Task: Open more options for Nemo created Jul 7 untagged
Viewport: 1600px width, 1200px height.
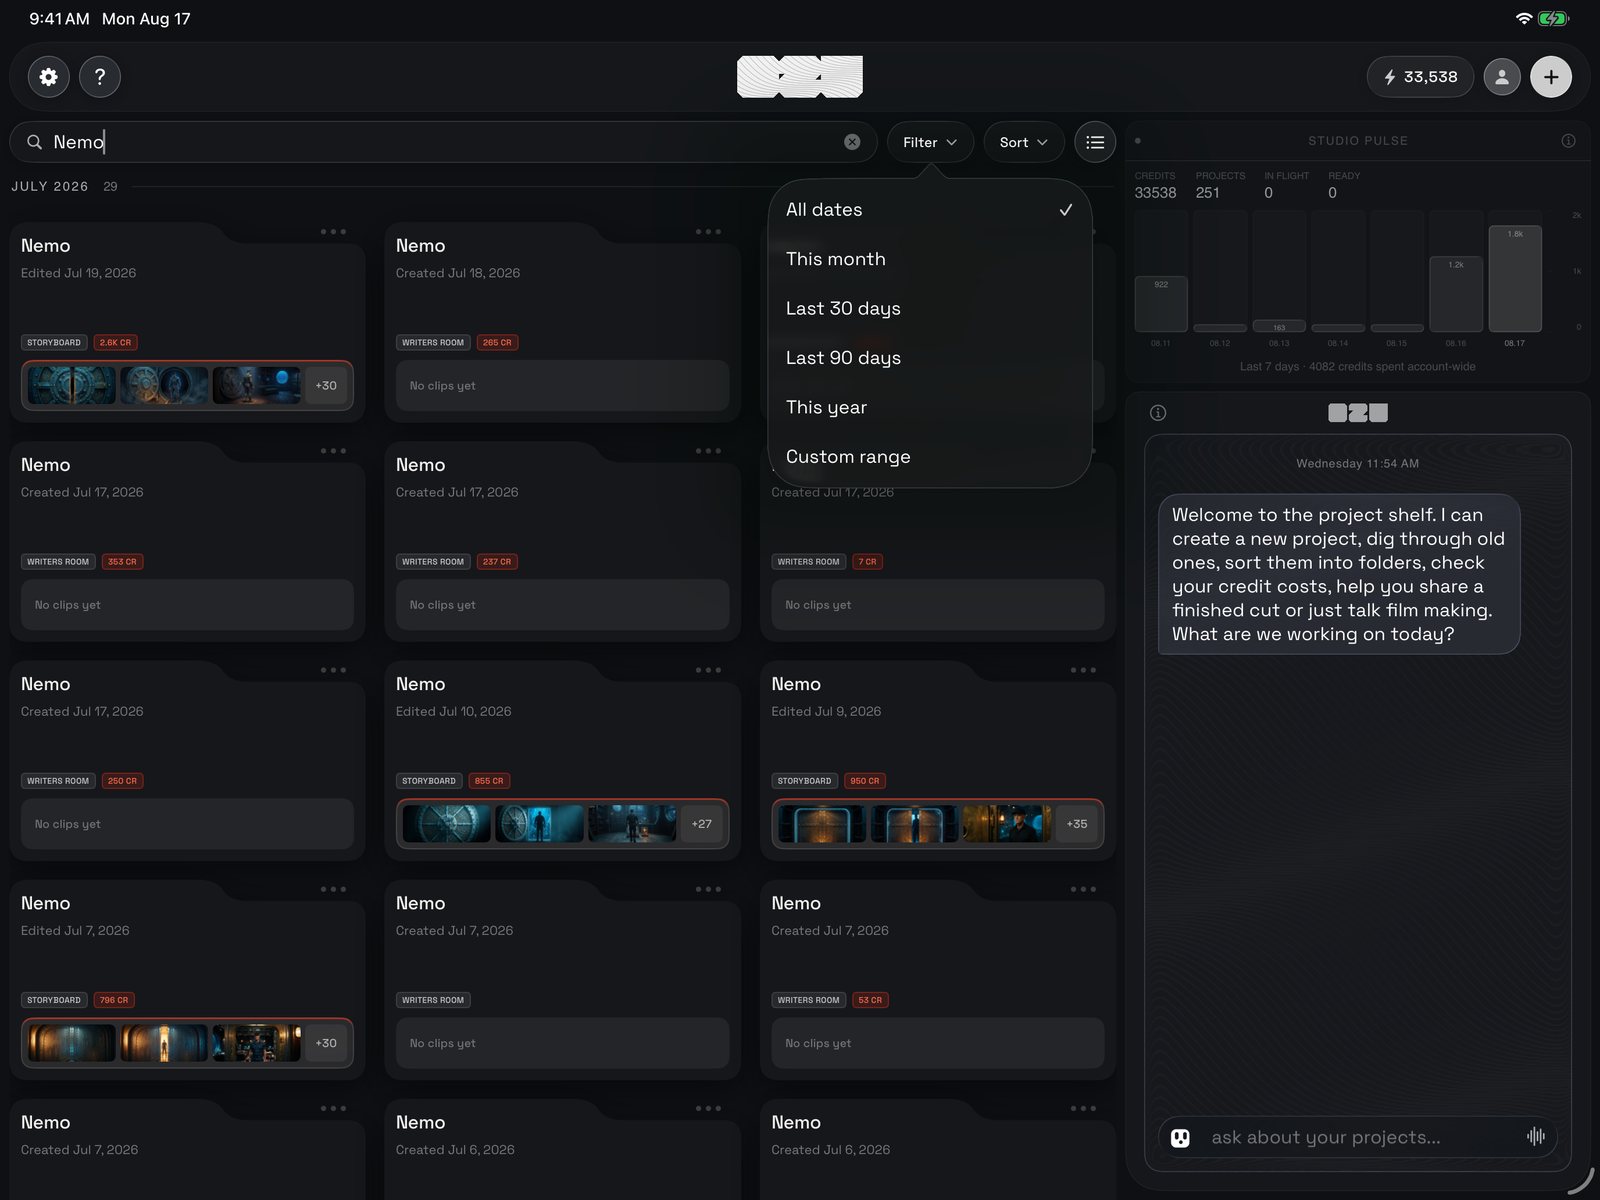Action: click(708, 889)
